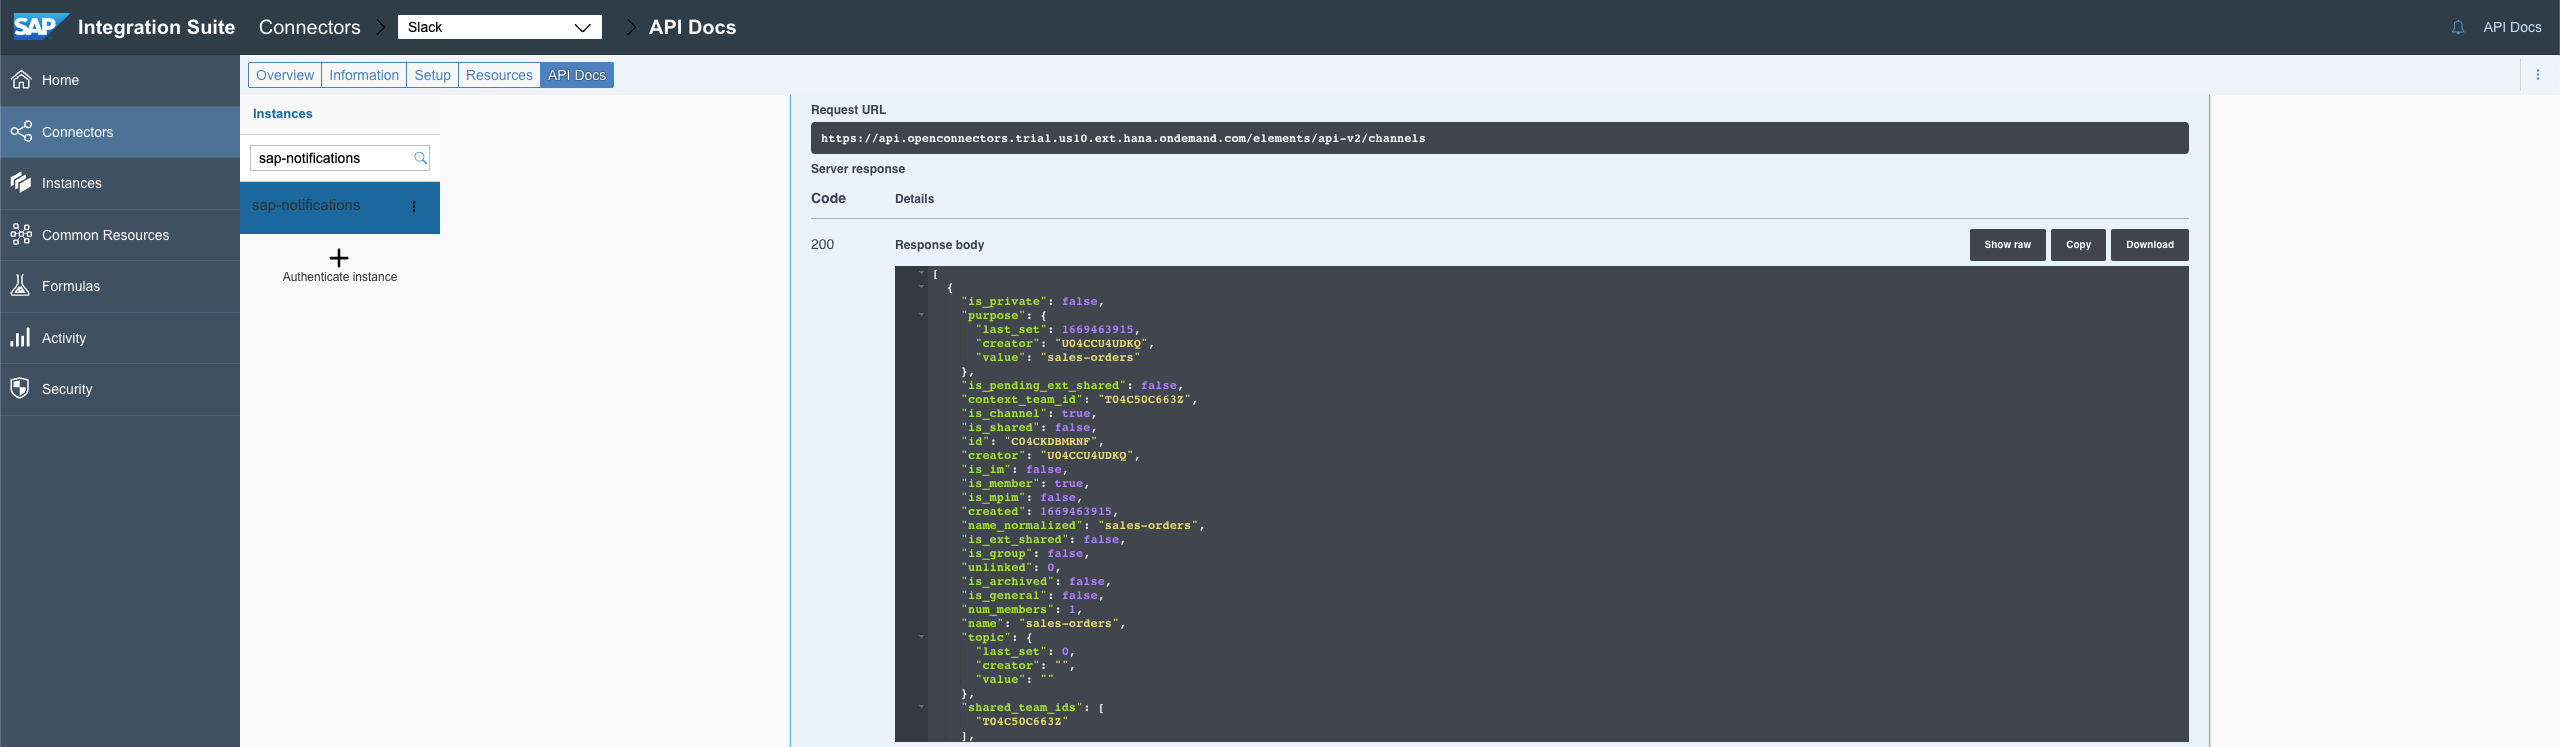Screen dimensions: 2560x747
Task: Click the "num_members": 1 line
Action: click(1021, 609)
